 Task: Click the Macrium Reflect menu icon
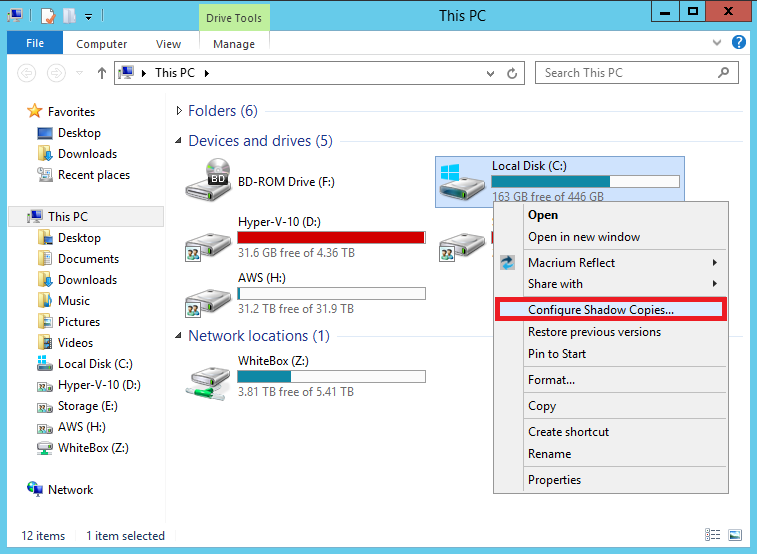coord(507,263)
